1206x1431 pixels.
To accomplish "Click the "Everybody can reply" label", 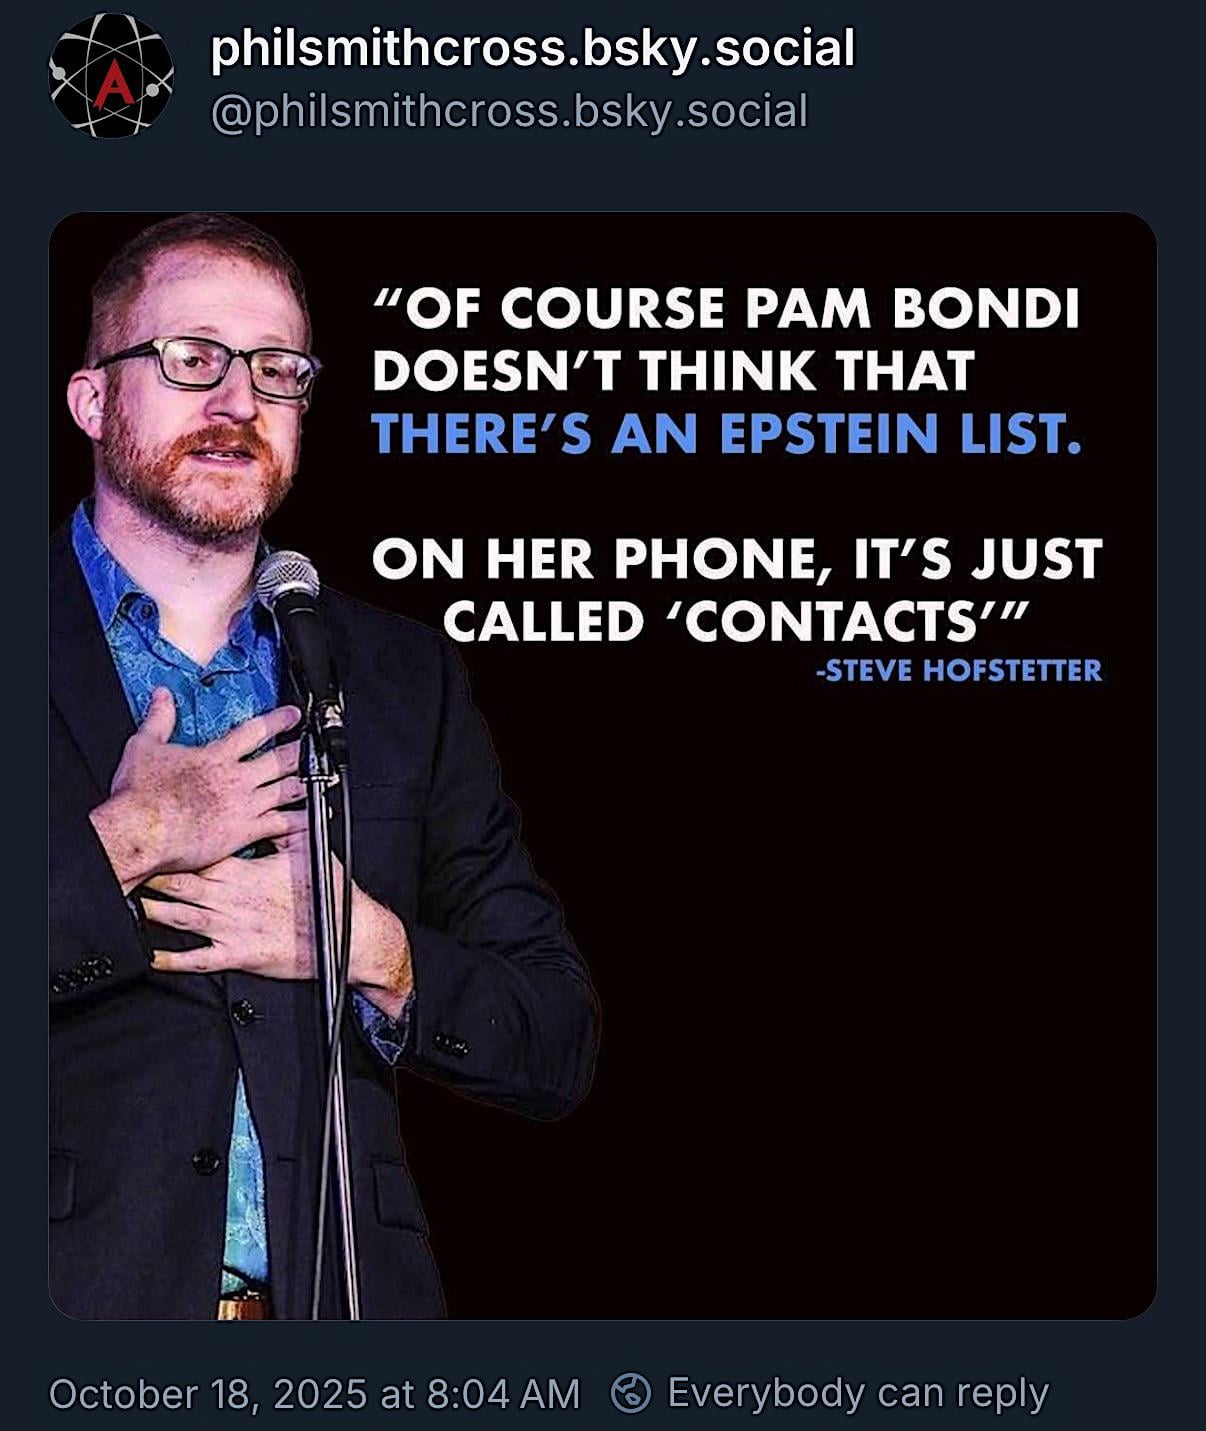I will [x=857, y=1393].
